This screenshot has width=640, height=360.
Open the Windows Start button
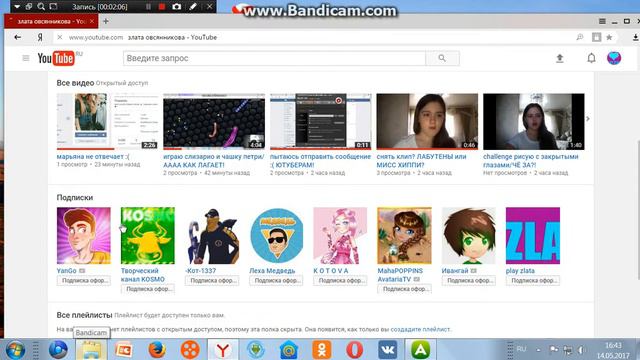pos(15,350)
